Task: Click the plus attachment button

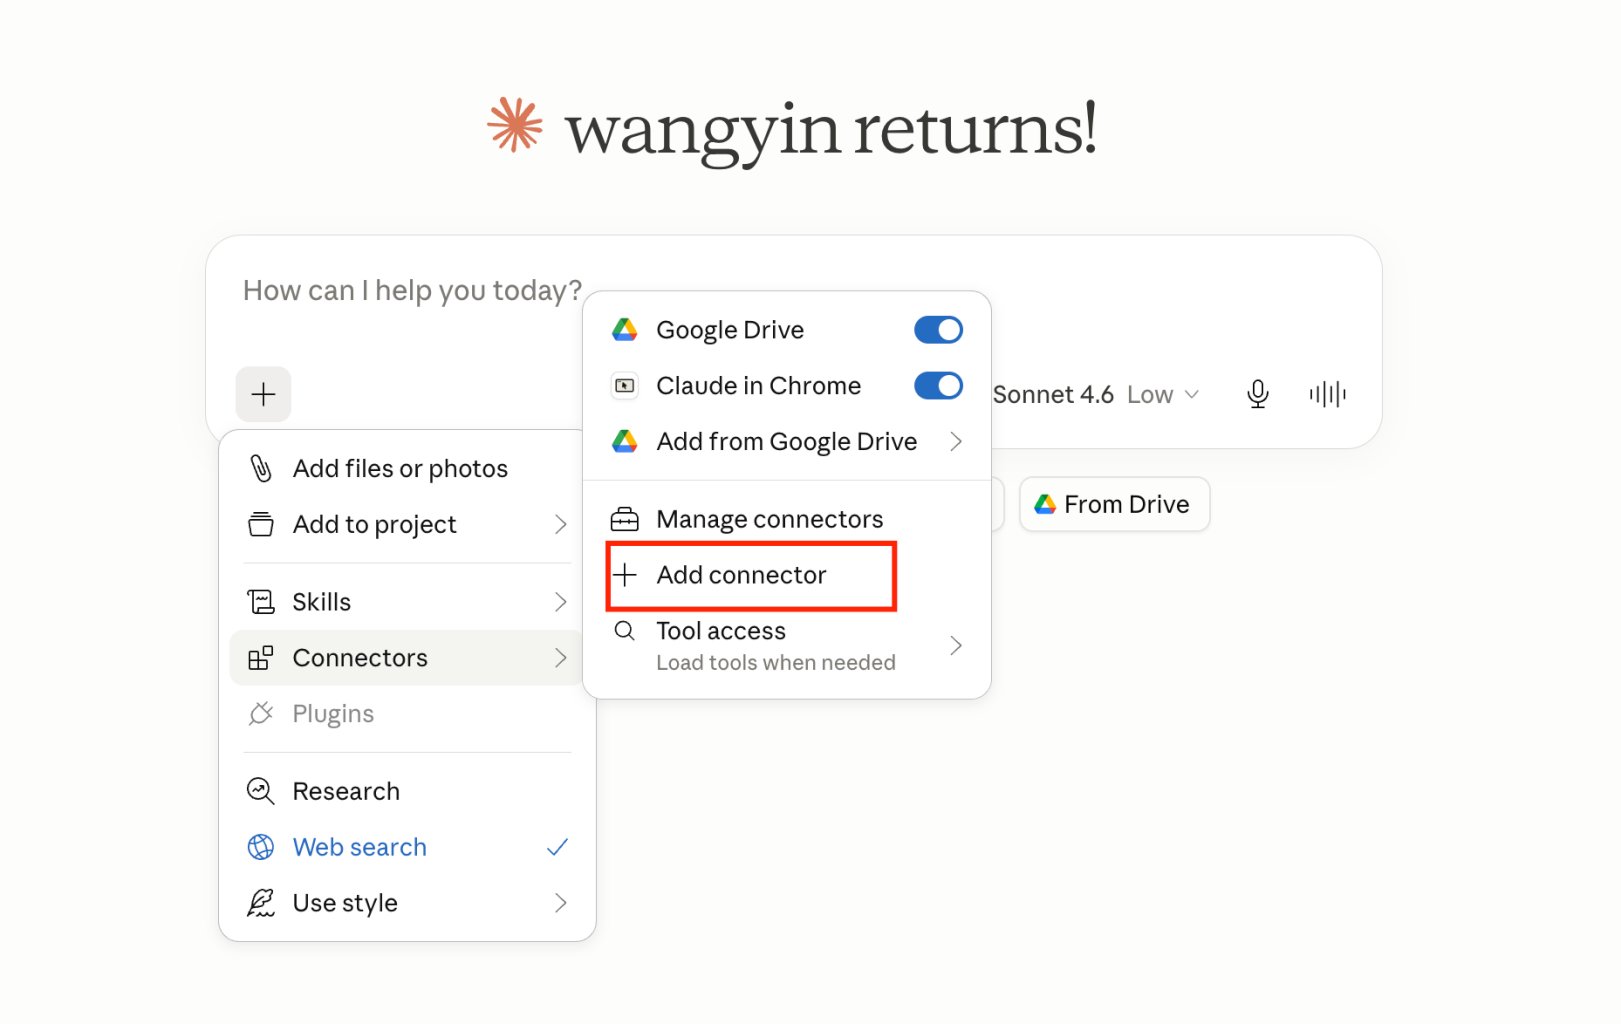Action: pyautogui.click(x=263, y=394)
